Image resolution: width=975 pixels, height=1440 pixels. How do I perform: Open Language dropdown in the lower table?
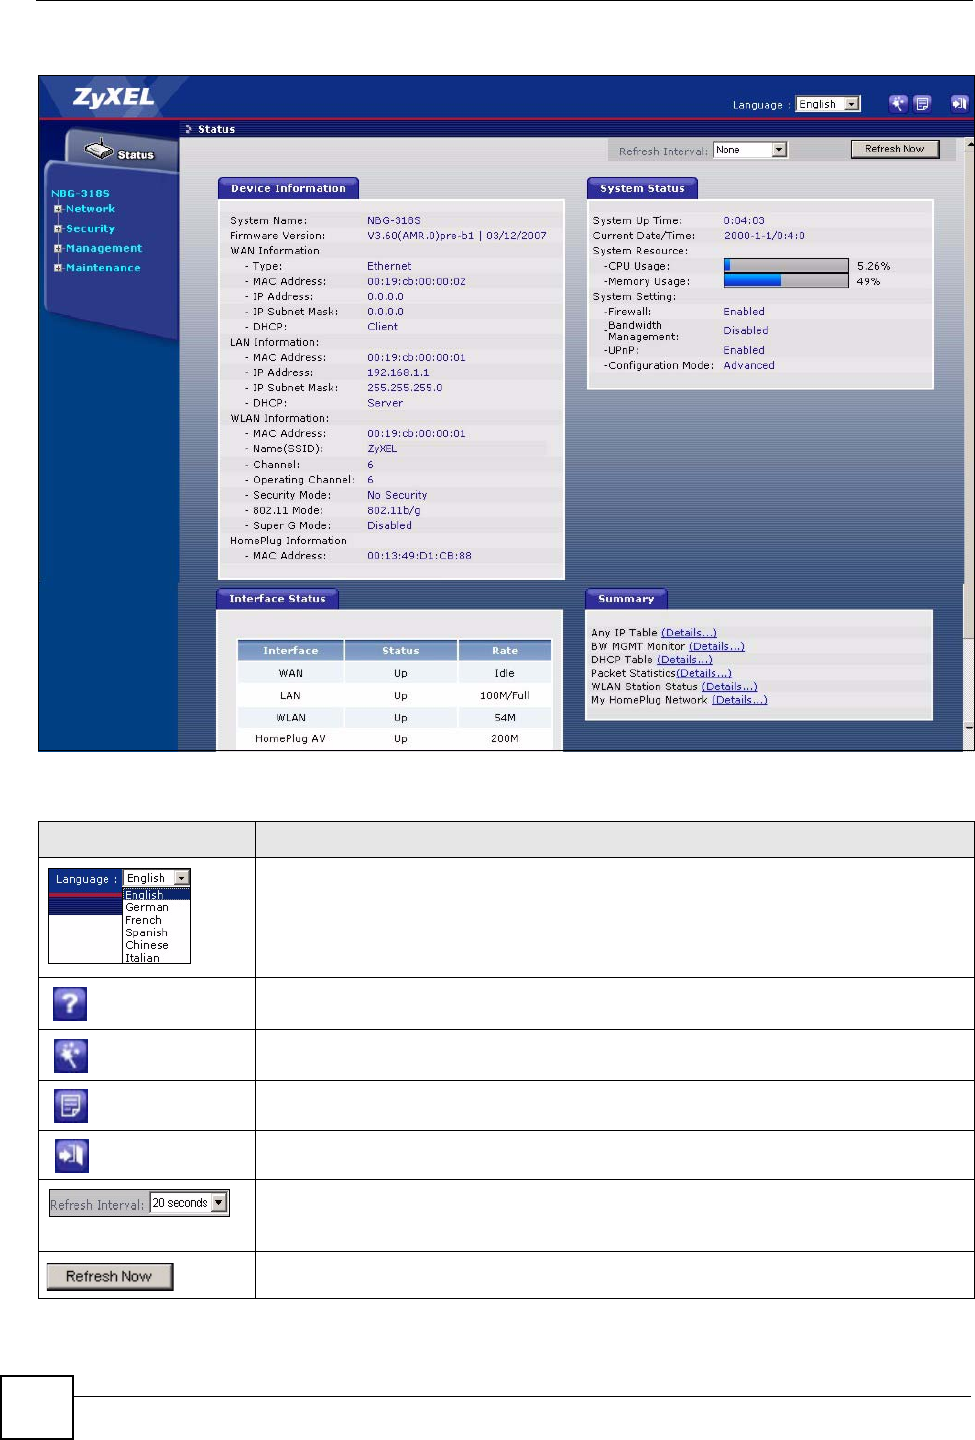coord(156,878)
